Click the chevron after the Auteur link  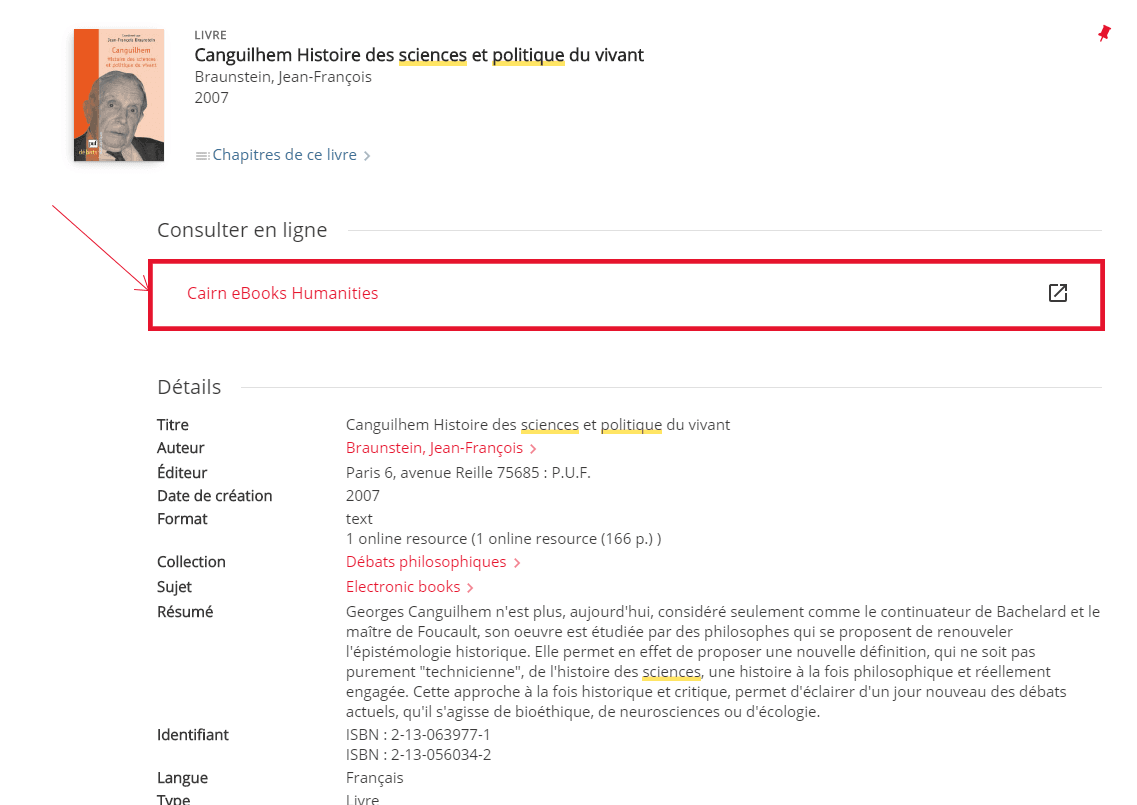click(534, 449)
